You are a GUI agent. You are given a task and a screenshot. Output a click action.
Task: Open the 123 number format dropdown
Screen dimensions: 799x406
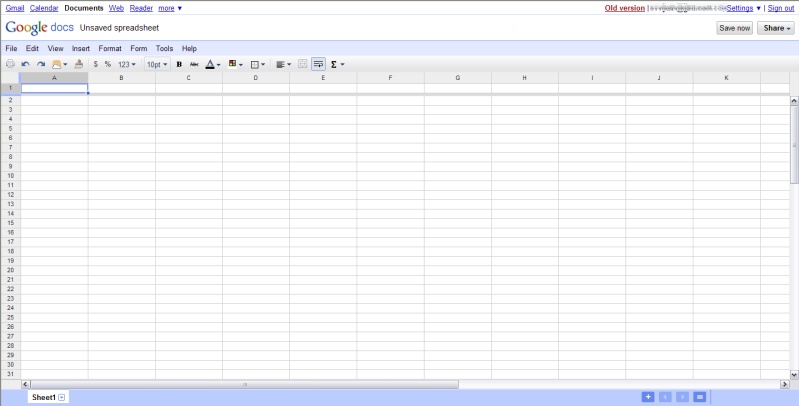click(x=127, y=64)
